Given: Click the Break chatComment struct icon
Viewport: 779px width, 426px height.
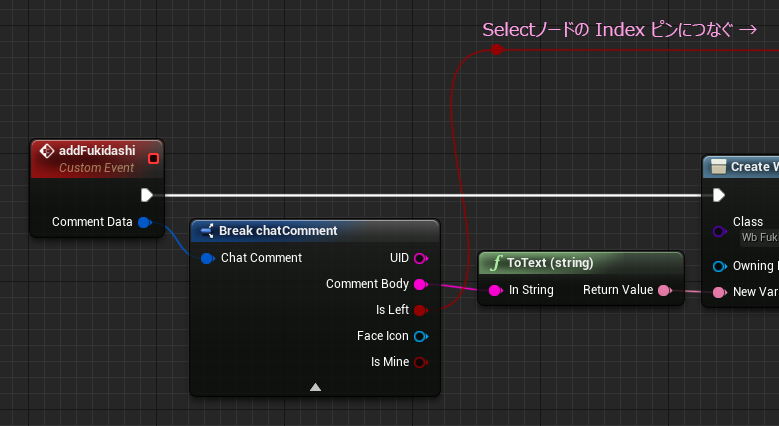Looking at the screenshot, I should (207, 231).
